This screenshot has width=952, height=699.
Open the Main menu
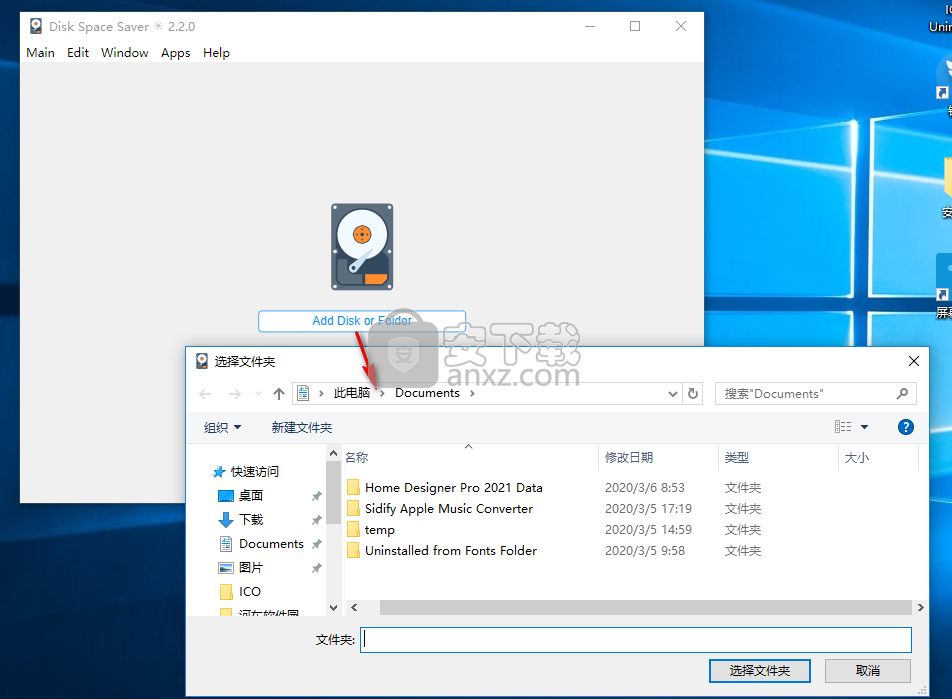click(40, 53)
